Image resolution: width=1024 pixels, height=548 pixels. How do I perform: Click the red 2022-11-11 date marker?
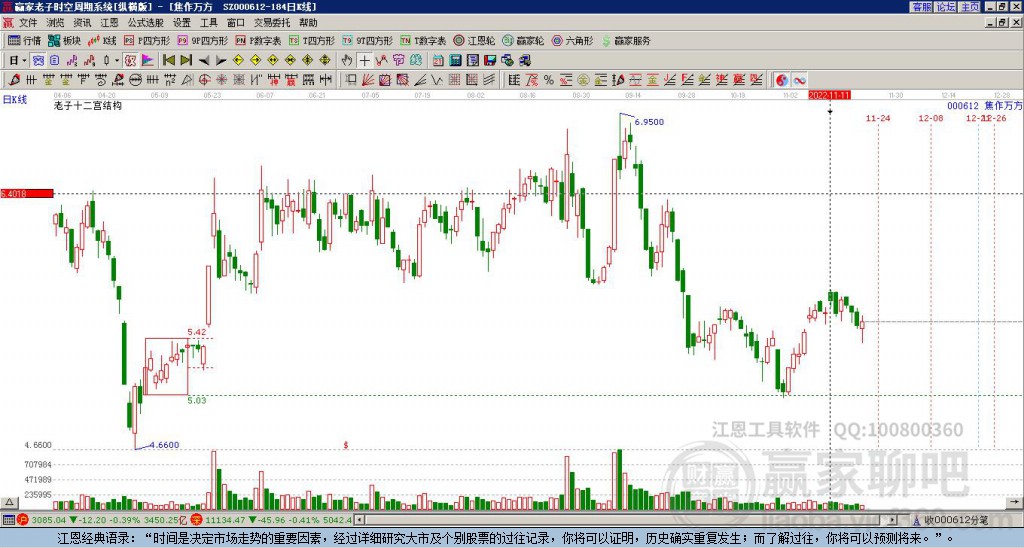(829, 95)
